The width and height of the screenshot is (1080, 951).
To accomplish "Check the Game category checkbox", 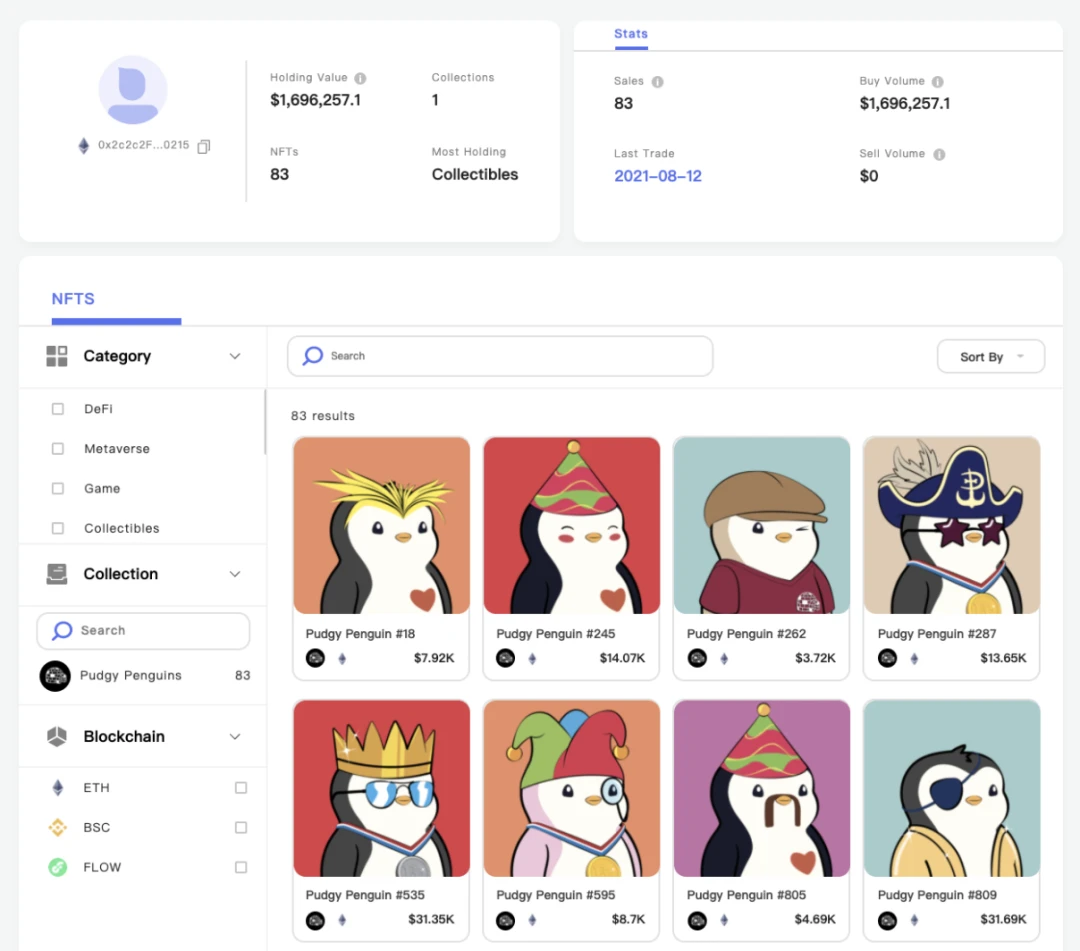I will pyautogui.click(x=58, y=488).
